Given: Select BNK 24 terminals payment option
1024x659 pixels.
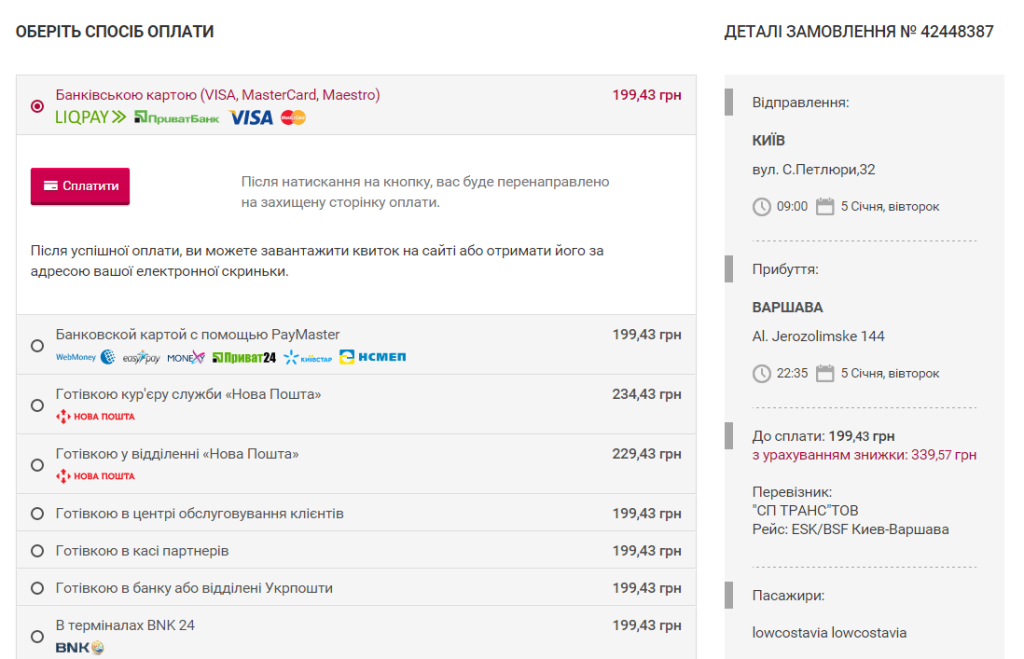Looking at the screenshot, I should (37, 636).
